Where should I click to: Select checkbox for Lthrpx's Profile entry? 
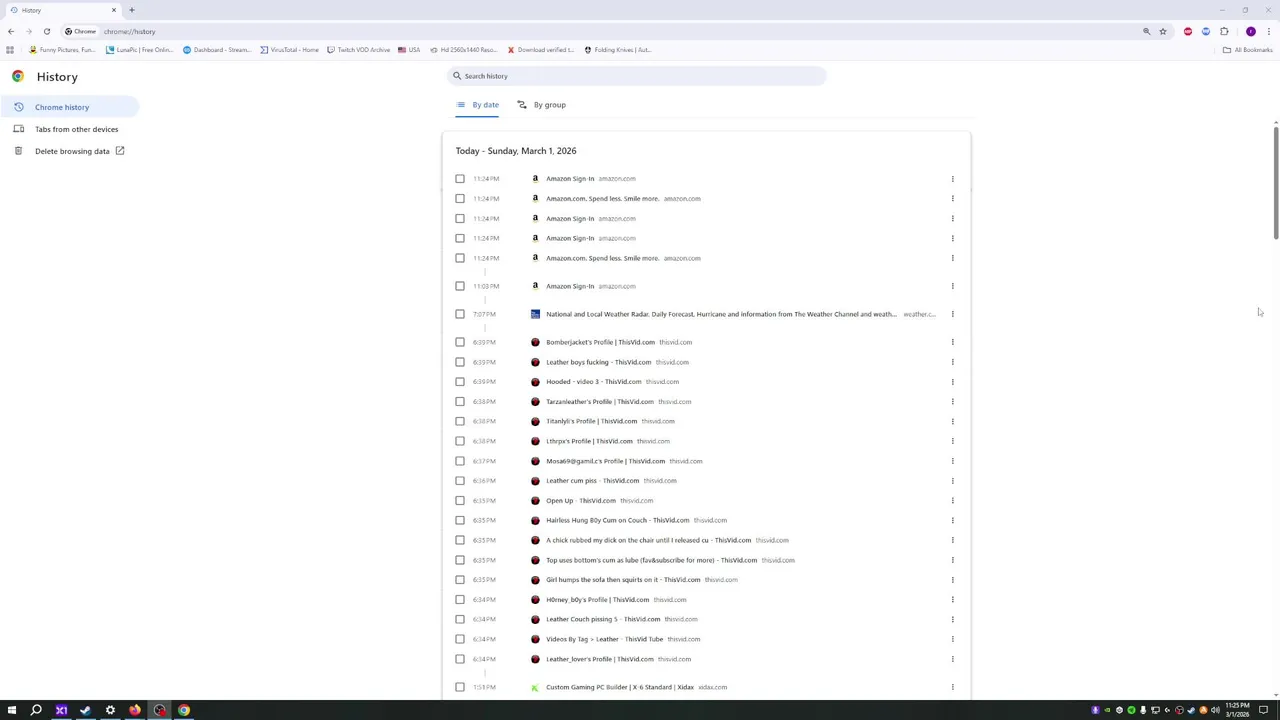[460, 441]
